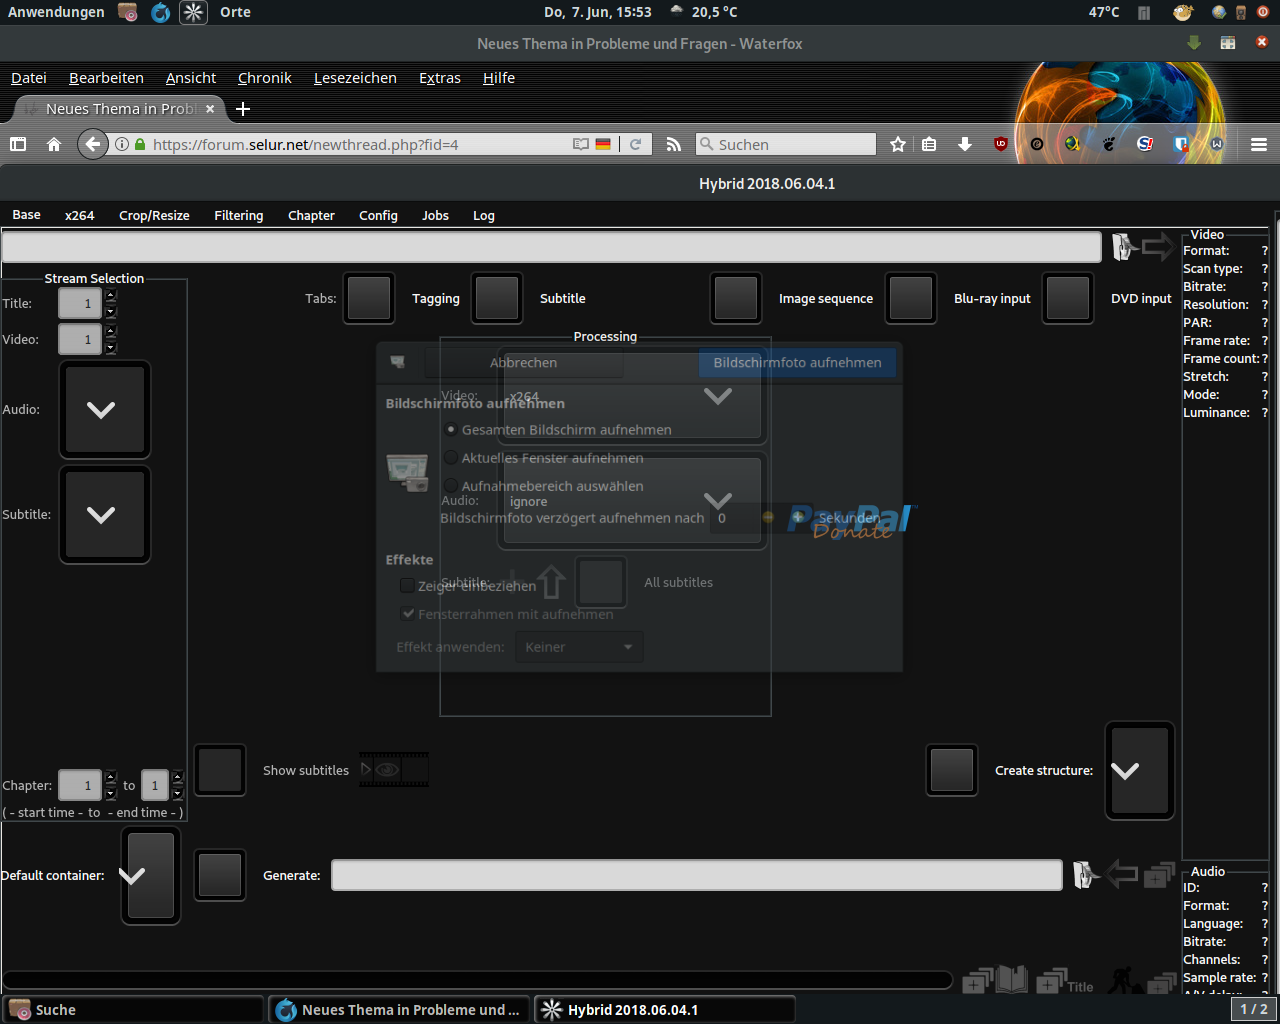This screenshot has height=1024, width=1280.
Task: Expand the Create structure dropdown
Action: pos(1139,770)
